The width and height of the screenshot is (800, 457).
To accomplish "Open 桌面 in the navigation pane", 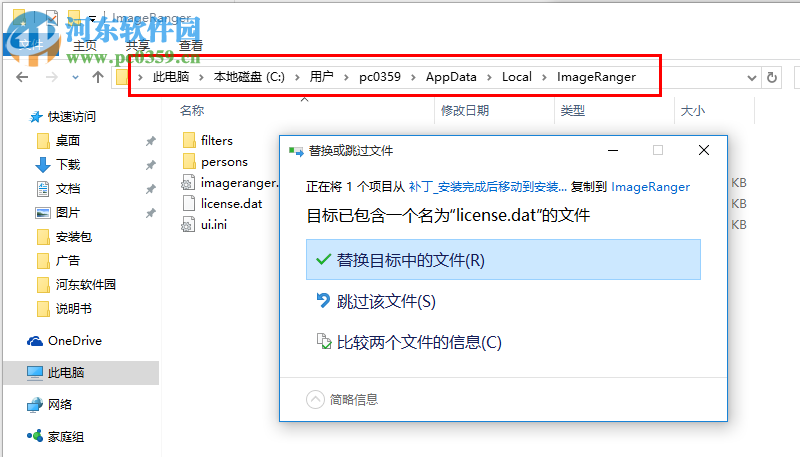I will (x=68, y=141).
